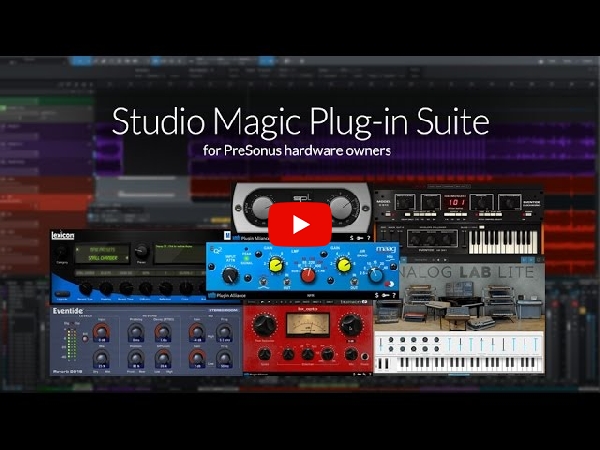The image size is (600, 450).
Task: Click the blue M icon beside the Lexicon plug-in
Action: tap(227, 236)
